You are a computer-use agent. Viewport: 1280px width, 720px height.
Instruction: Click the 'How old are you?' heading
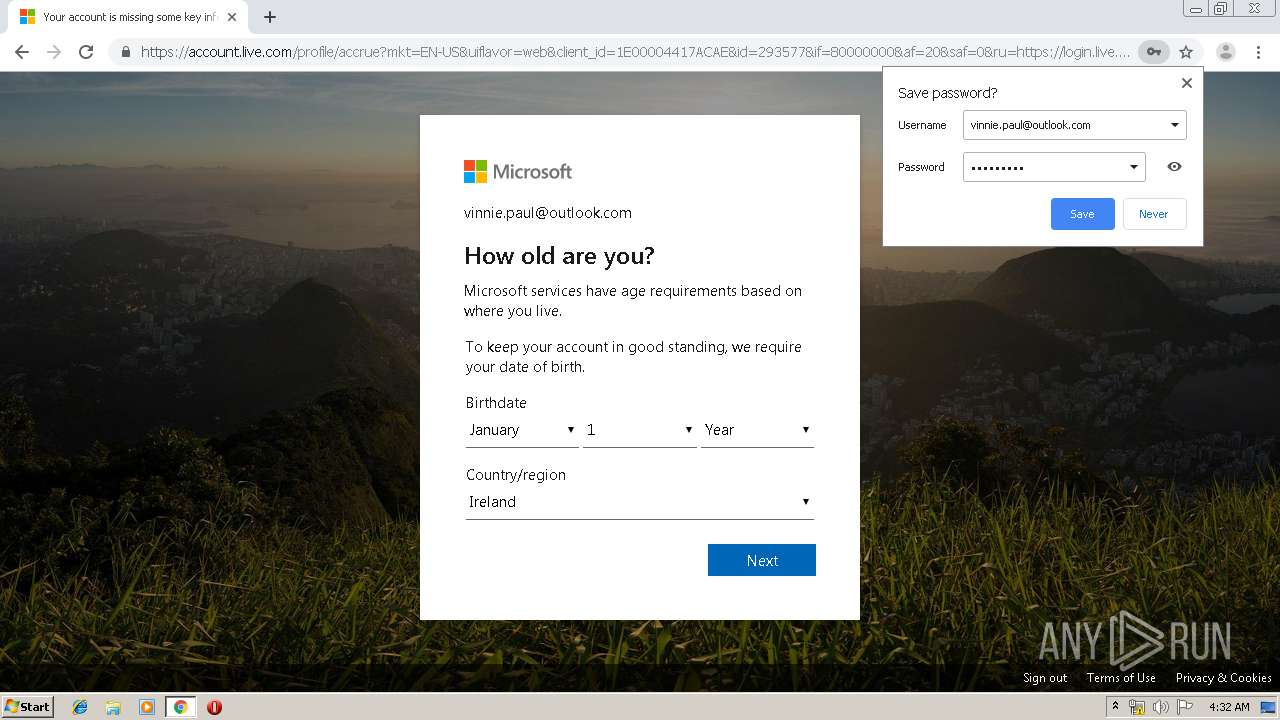[x=559, y=256]
